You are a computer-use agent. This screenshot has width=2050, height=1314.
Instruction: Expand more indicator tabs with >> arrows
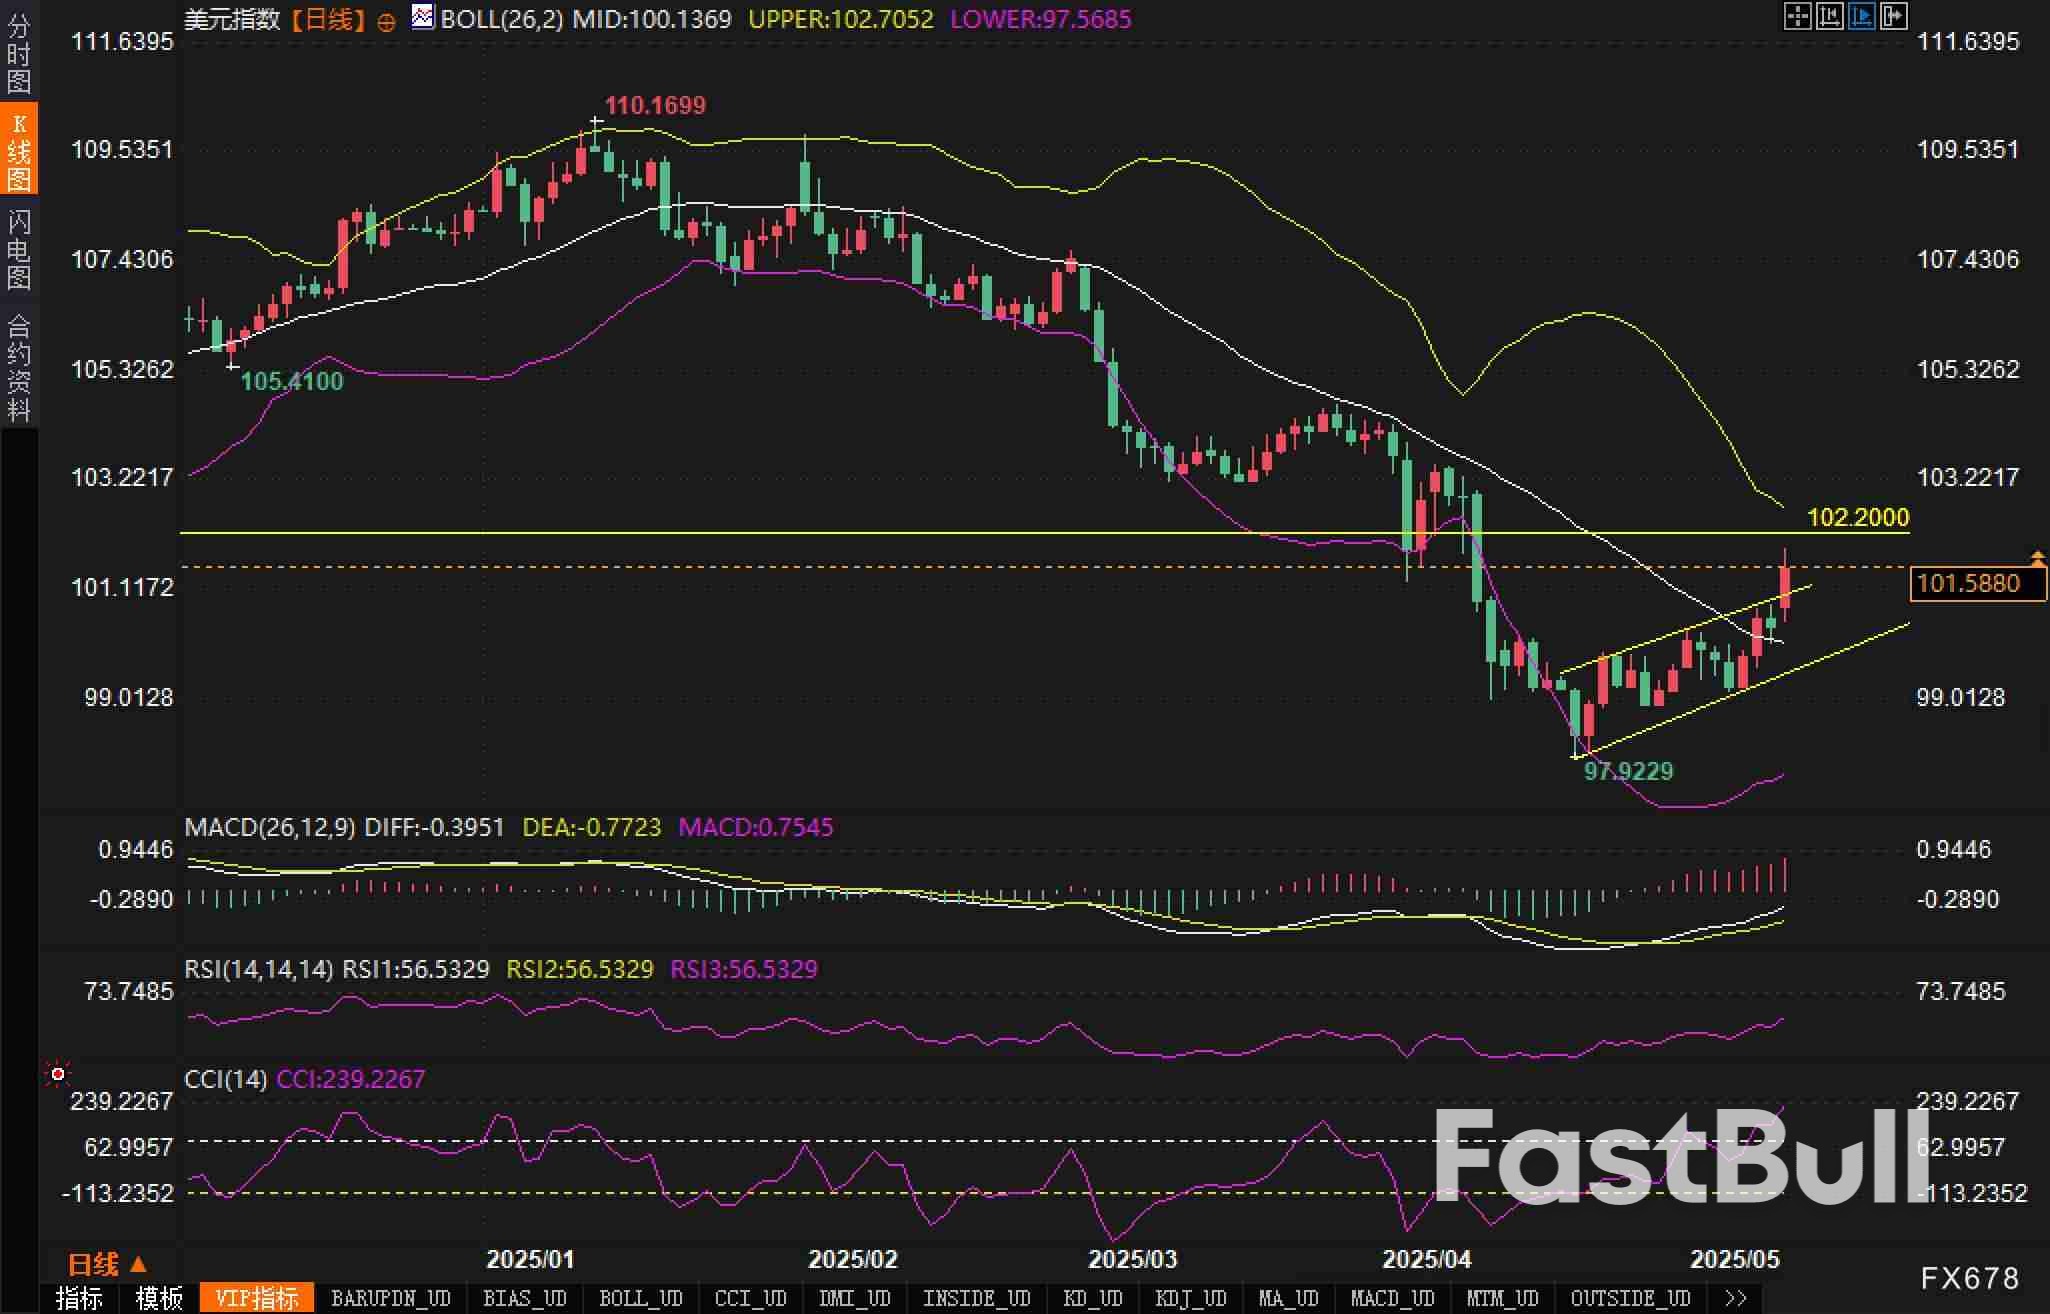[x=1736, y=1298]
